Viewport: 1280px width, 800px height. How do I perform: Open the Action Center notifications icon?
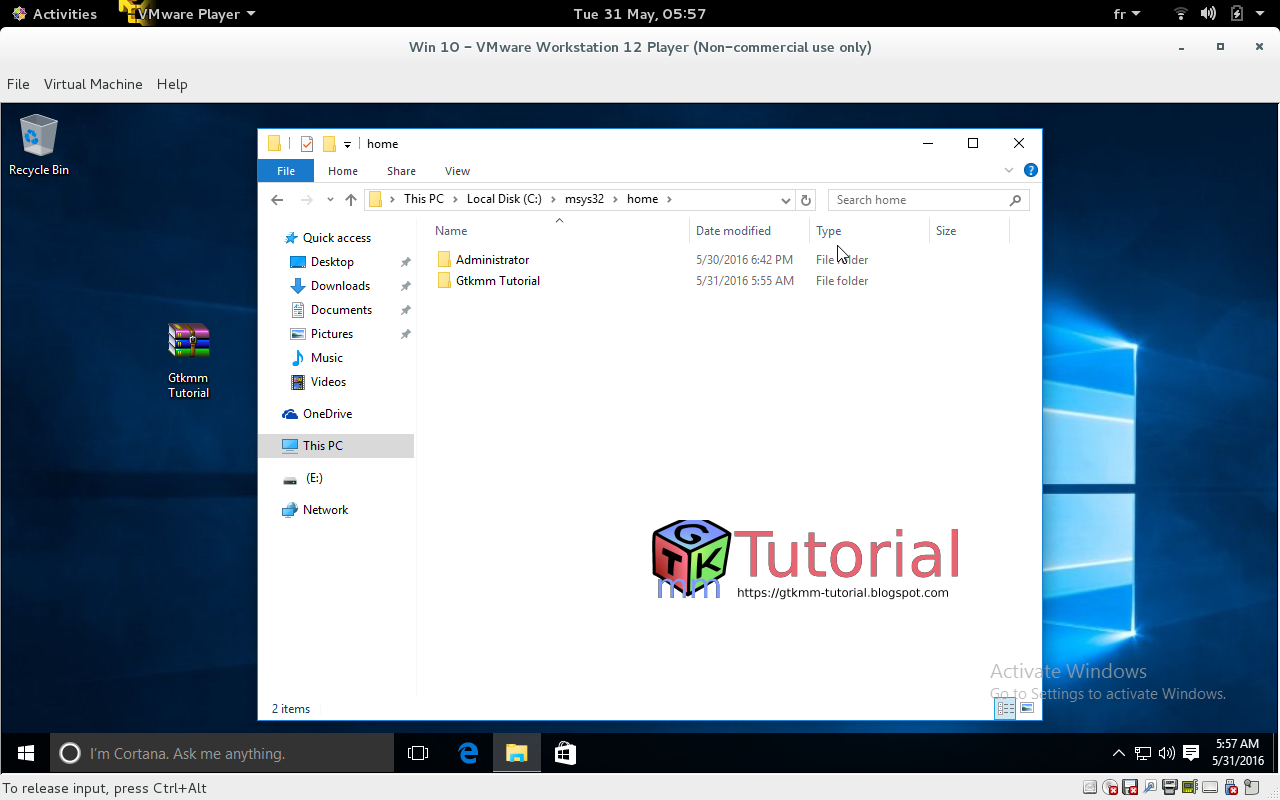tap(1190, 753)
